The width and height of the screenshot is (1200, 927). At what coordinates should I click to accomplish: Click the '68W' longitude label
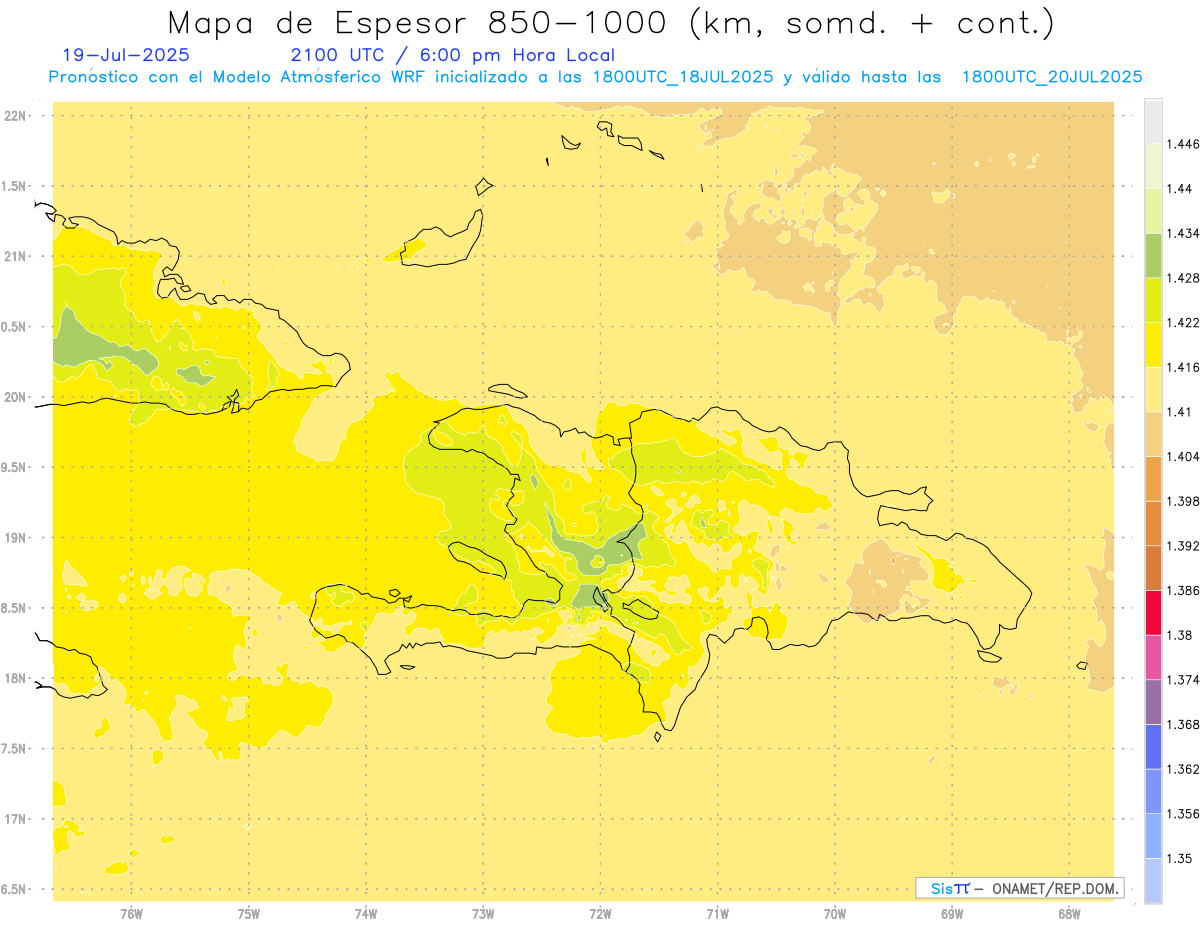click(x=1069, y=914)
